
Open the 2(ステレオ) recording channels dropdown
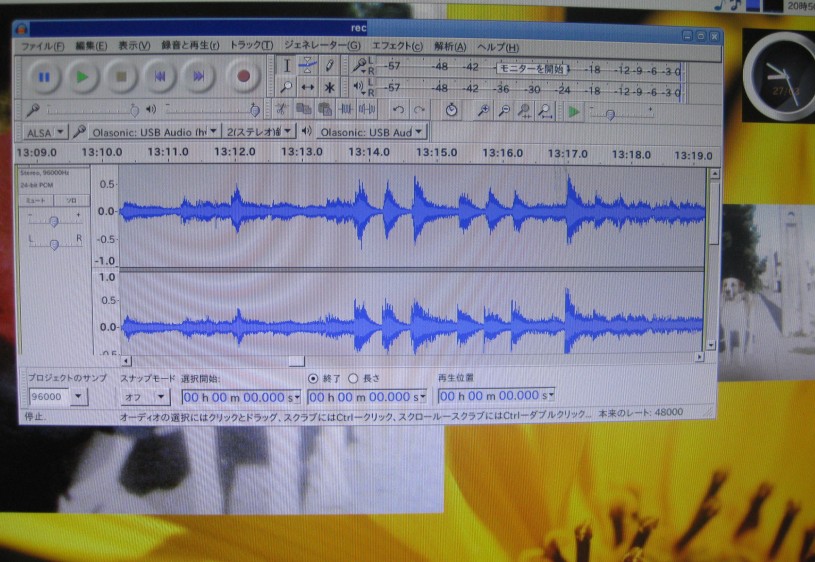point(259,132)
